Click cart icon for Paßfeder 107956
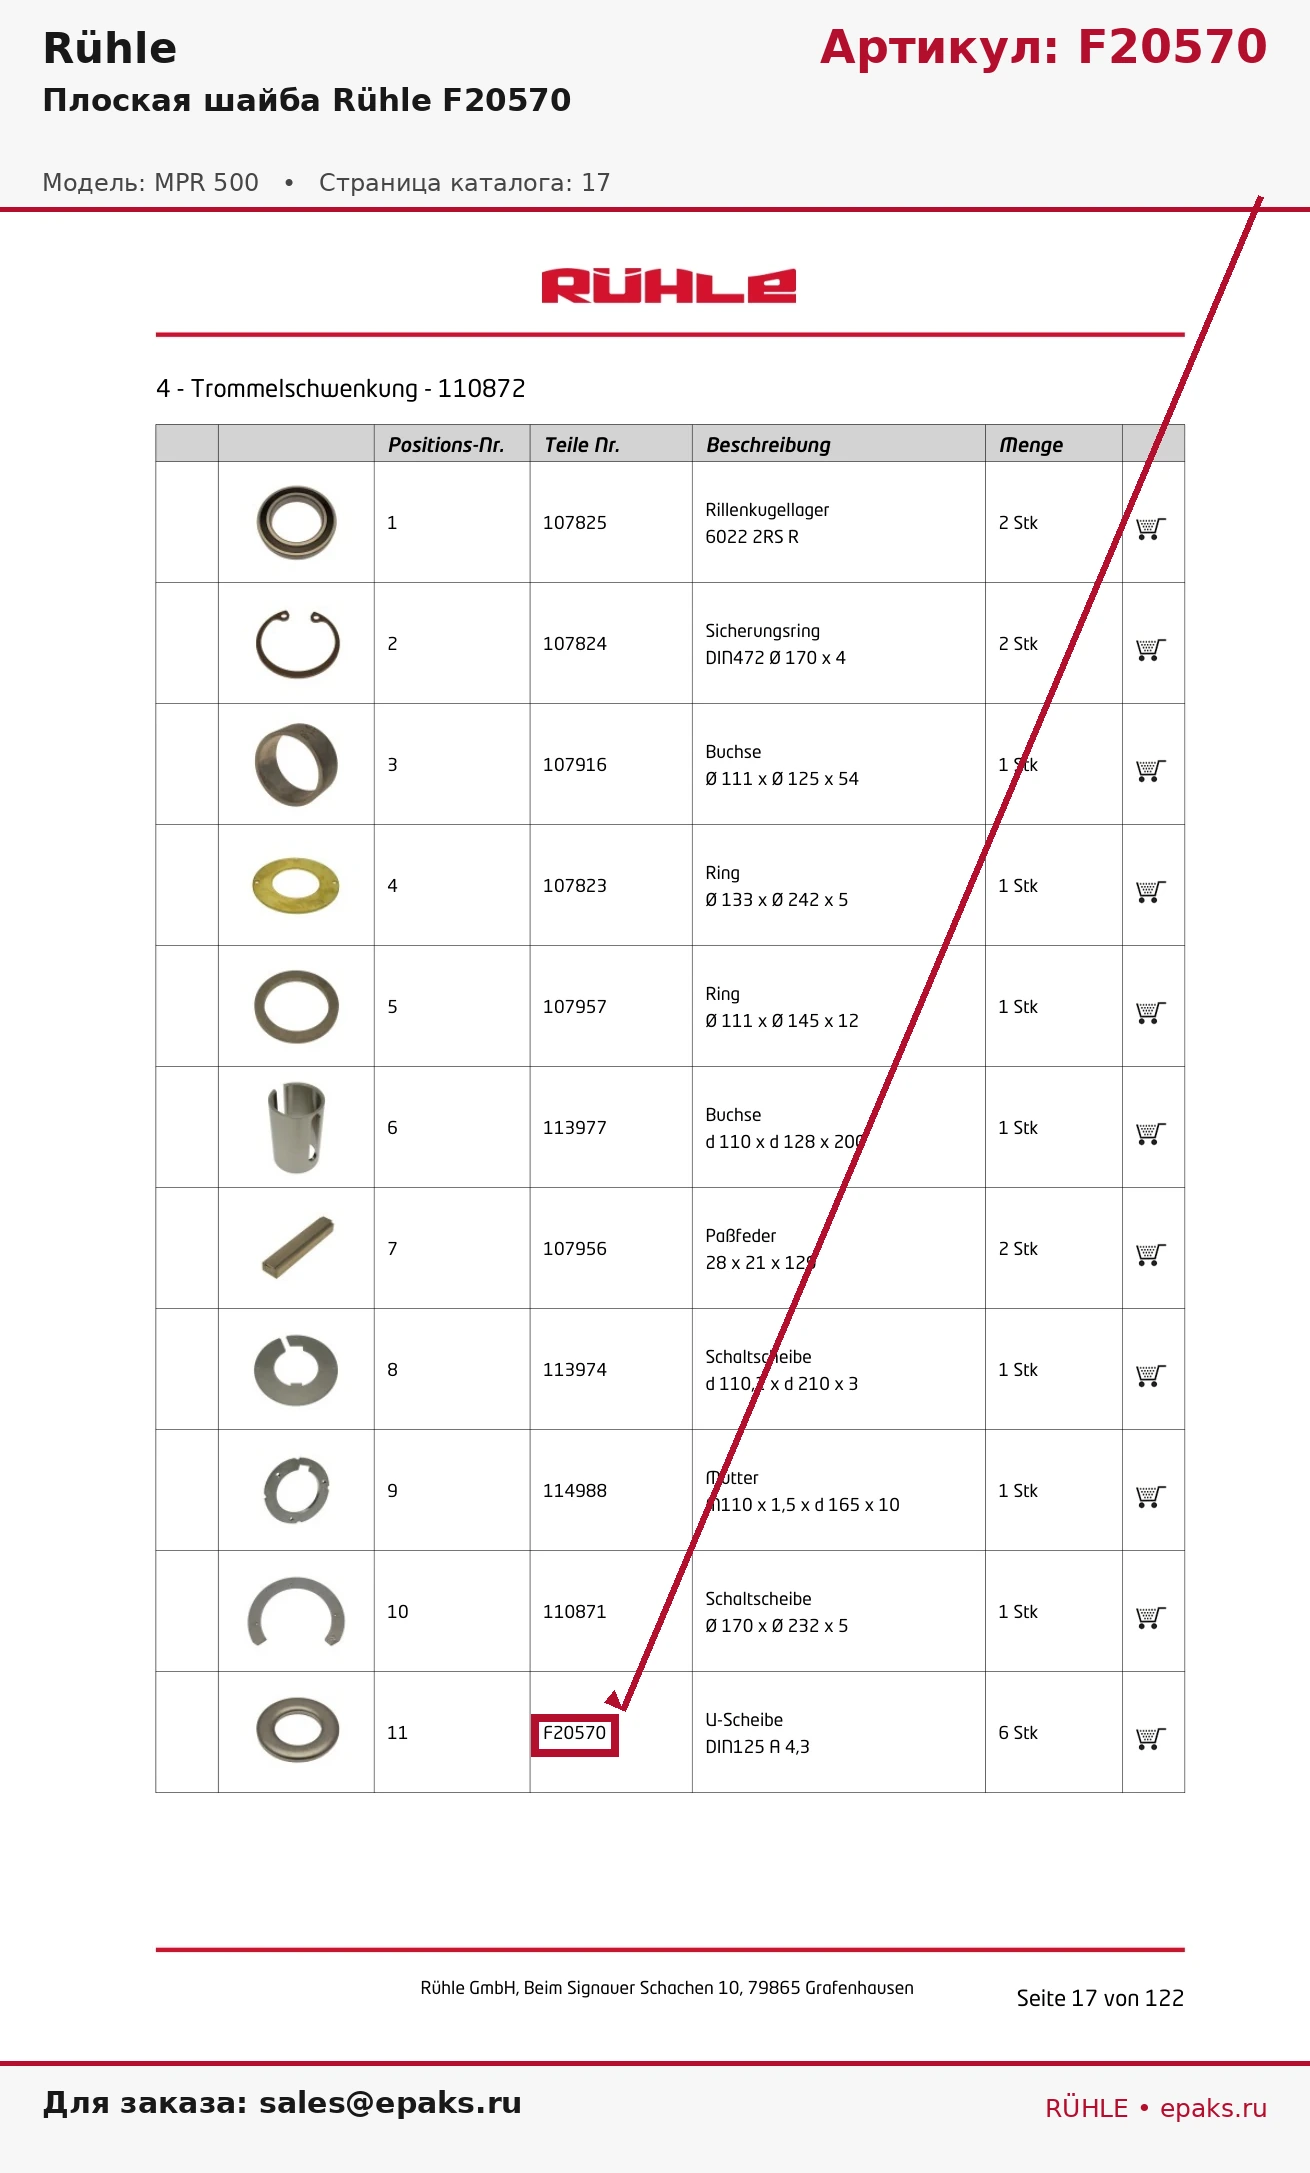The width and height of the screenshot is (1310, 2173). [1151, 1254]
